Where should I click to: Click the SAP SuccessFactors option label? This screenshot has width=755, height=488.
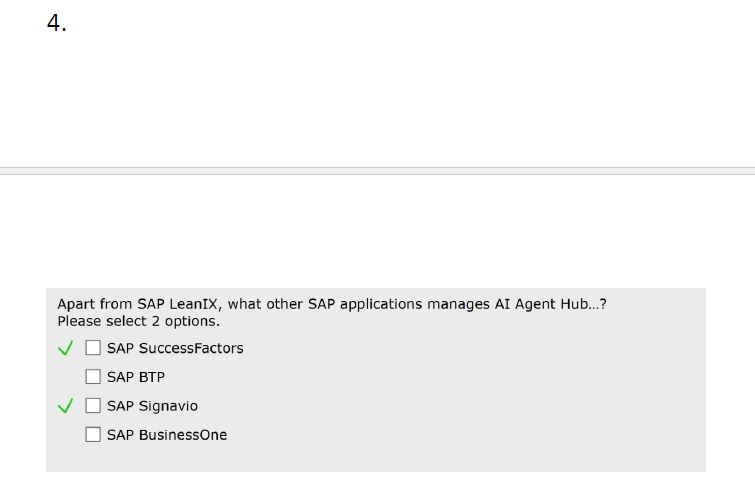pyautogui.click(x=175, y=348)
